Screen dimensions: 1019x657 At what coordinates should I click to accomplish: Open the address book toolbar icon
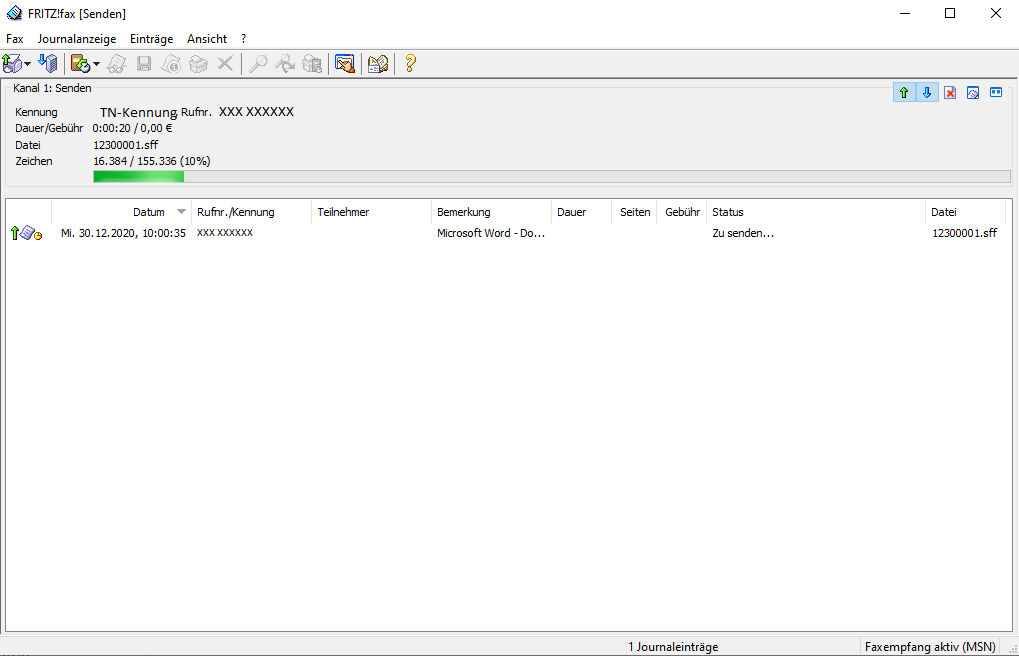click(377, 64)
